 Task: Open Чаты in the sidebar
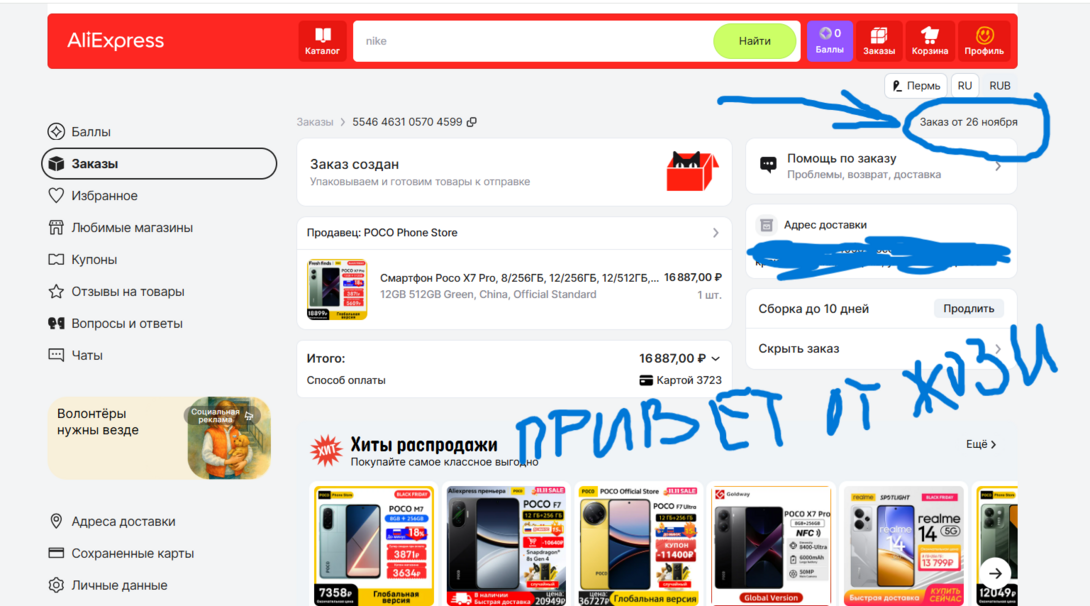86,355
